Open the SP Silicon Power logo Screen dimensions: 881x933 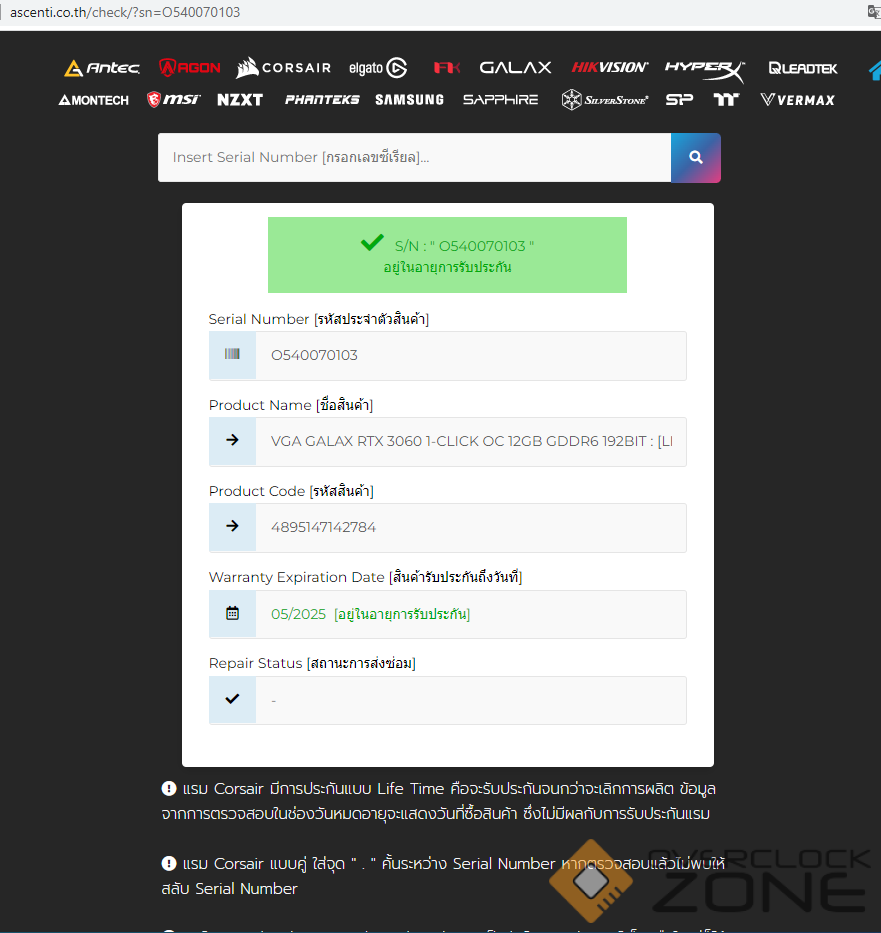[x=679, y=100]
